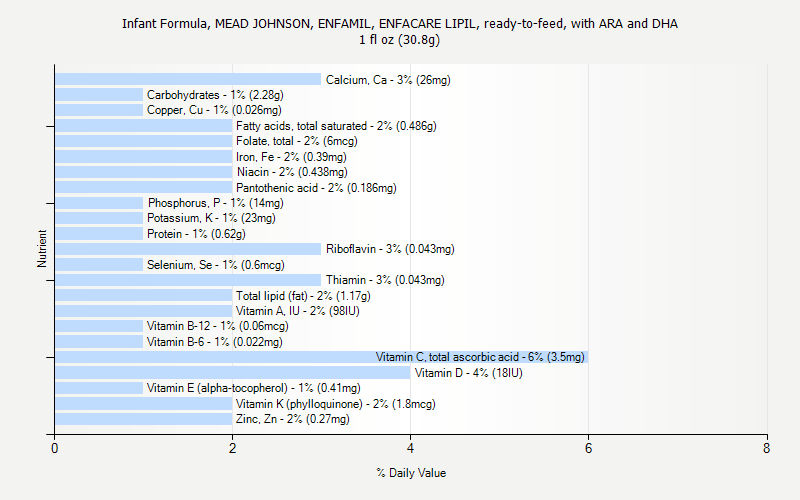Screen dimensions: 800x500
Task: Click the 'Calcium, Ca - 3% (26mg)' label
Action: [x=388, y=80]
